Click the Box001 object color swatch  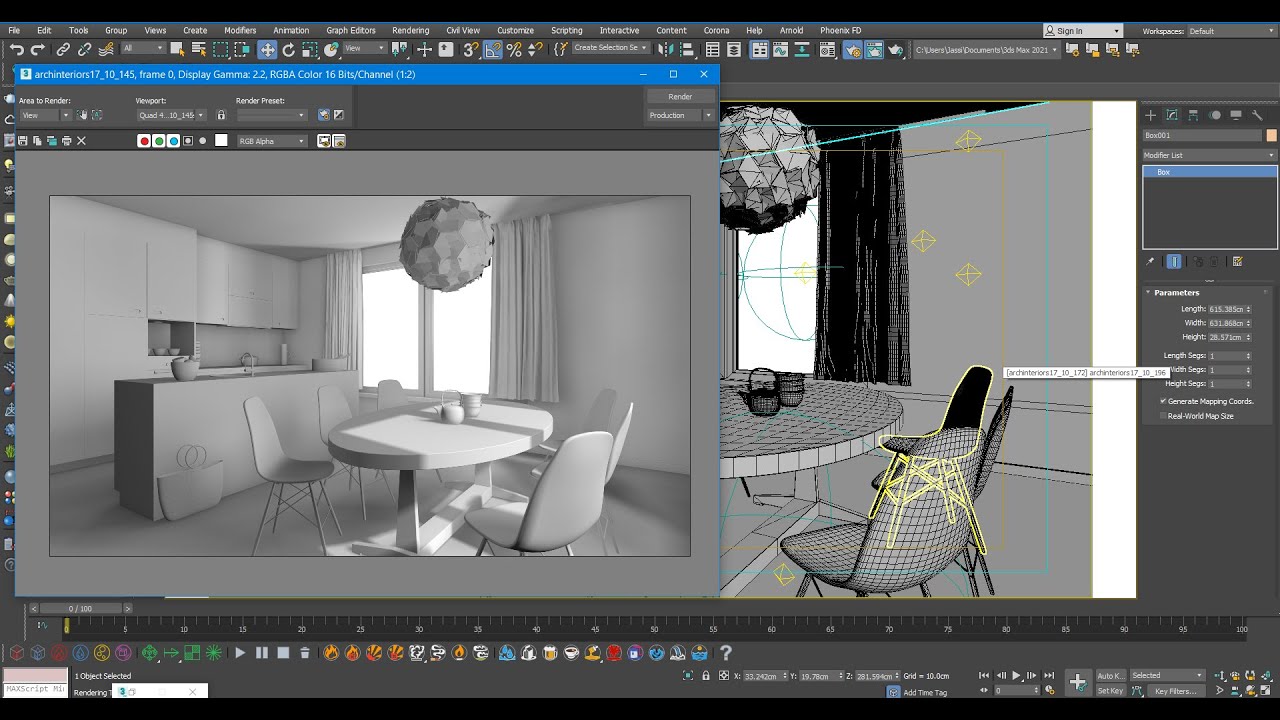pos(1272,135)
